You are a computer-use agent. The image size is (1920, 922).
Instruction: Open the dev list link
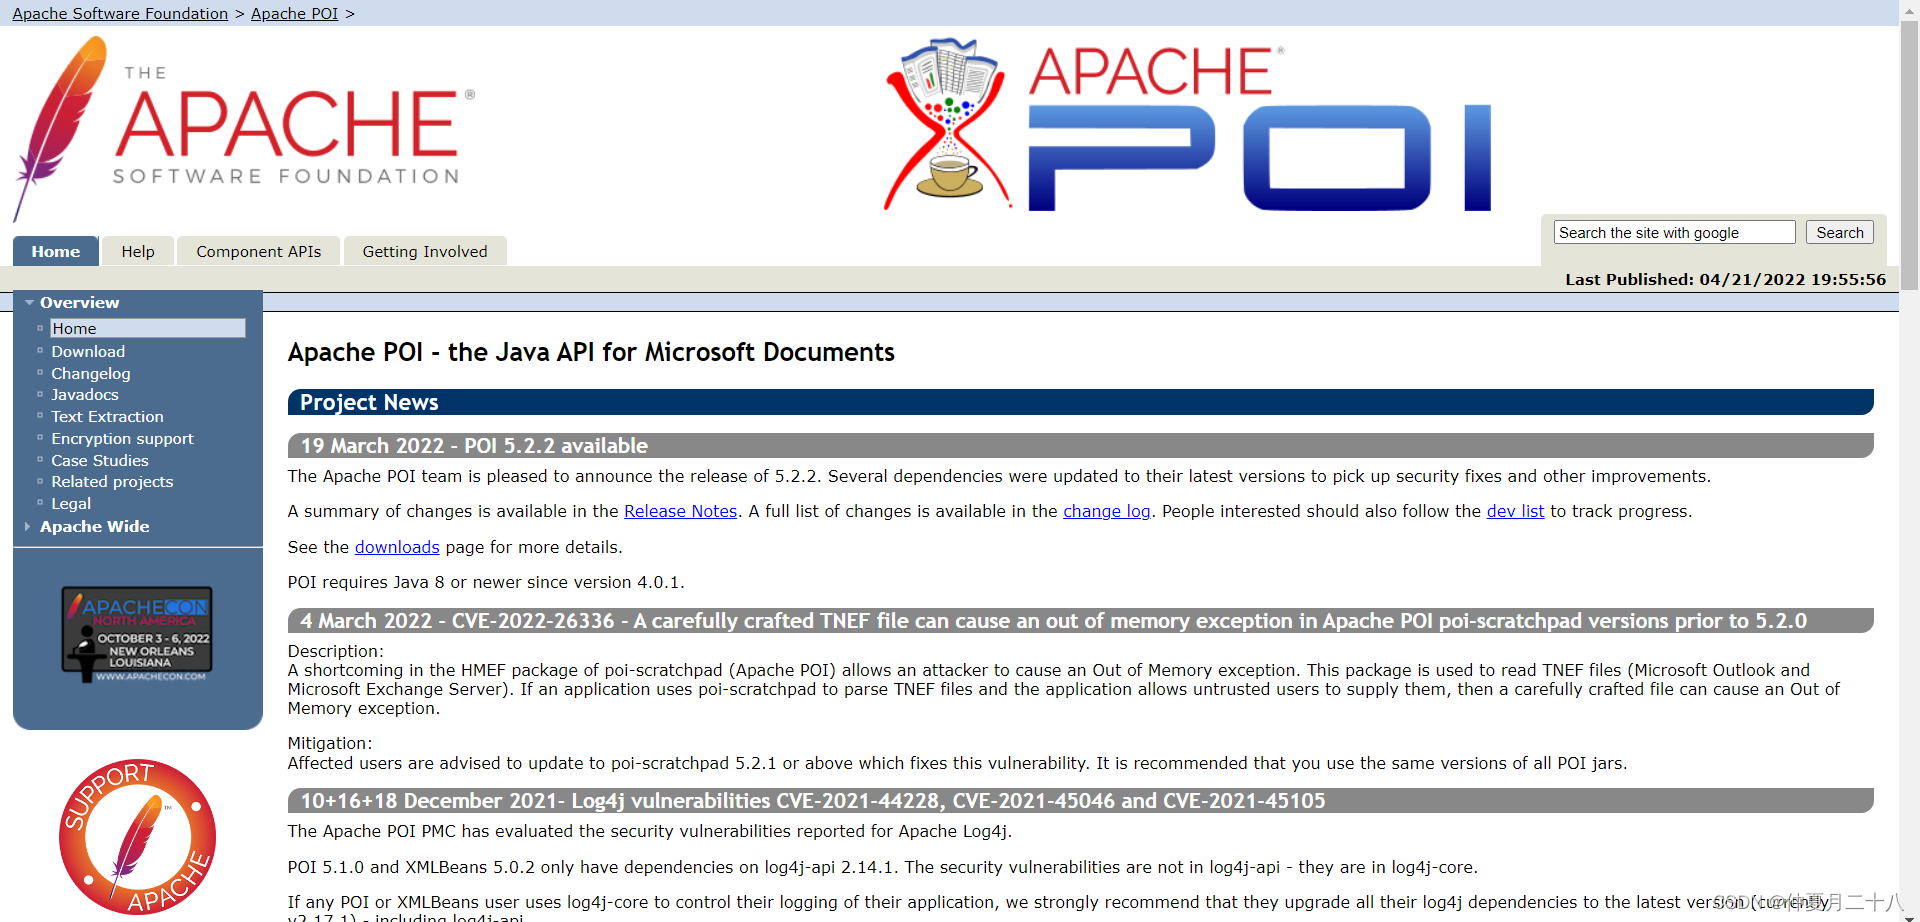tap(1515, 511)
